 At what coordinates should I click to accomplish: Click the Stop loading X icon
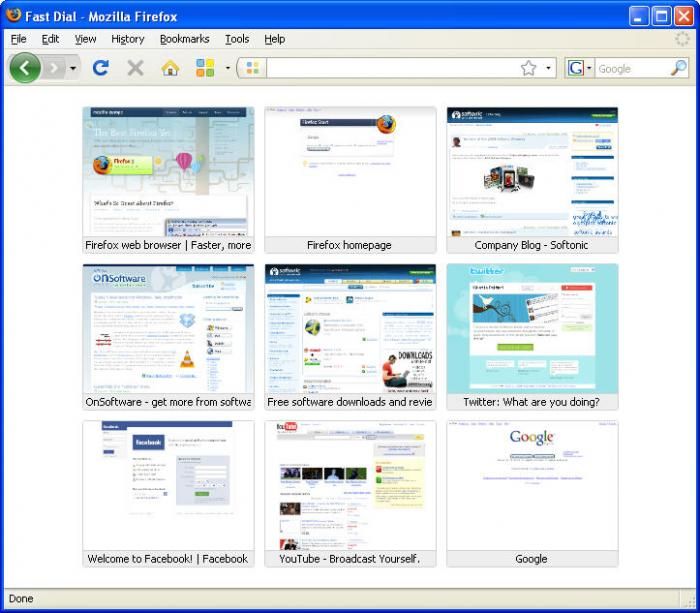tap(135, 68)
